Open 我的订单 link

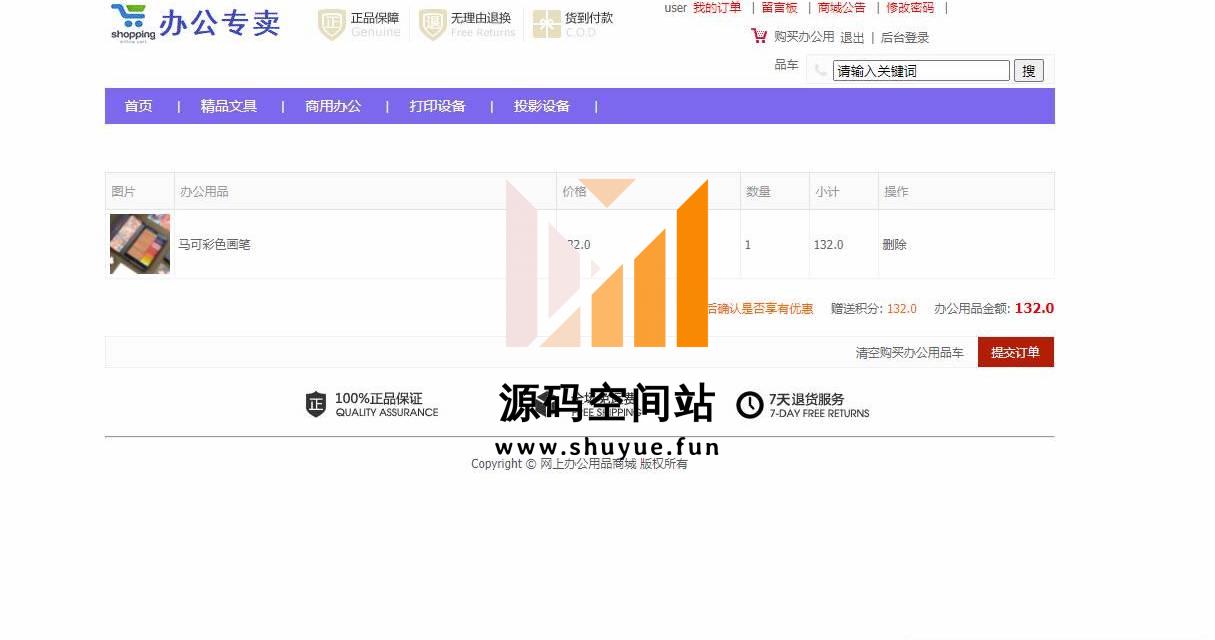717,8
